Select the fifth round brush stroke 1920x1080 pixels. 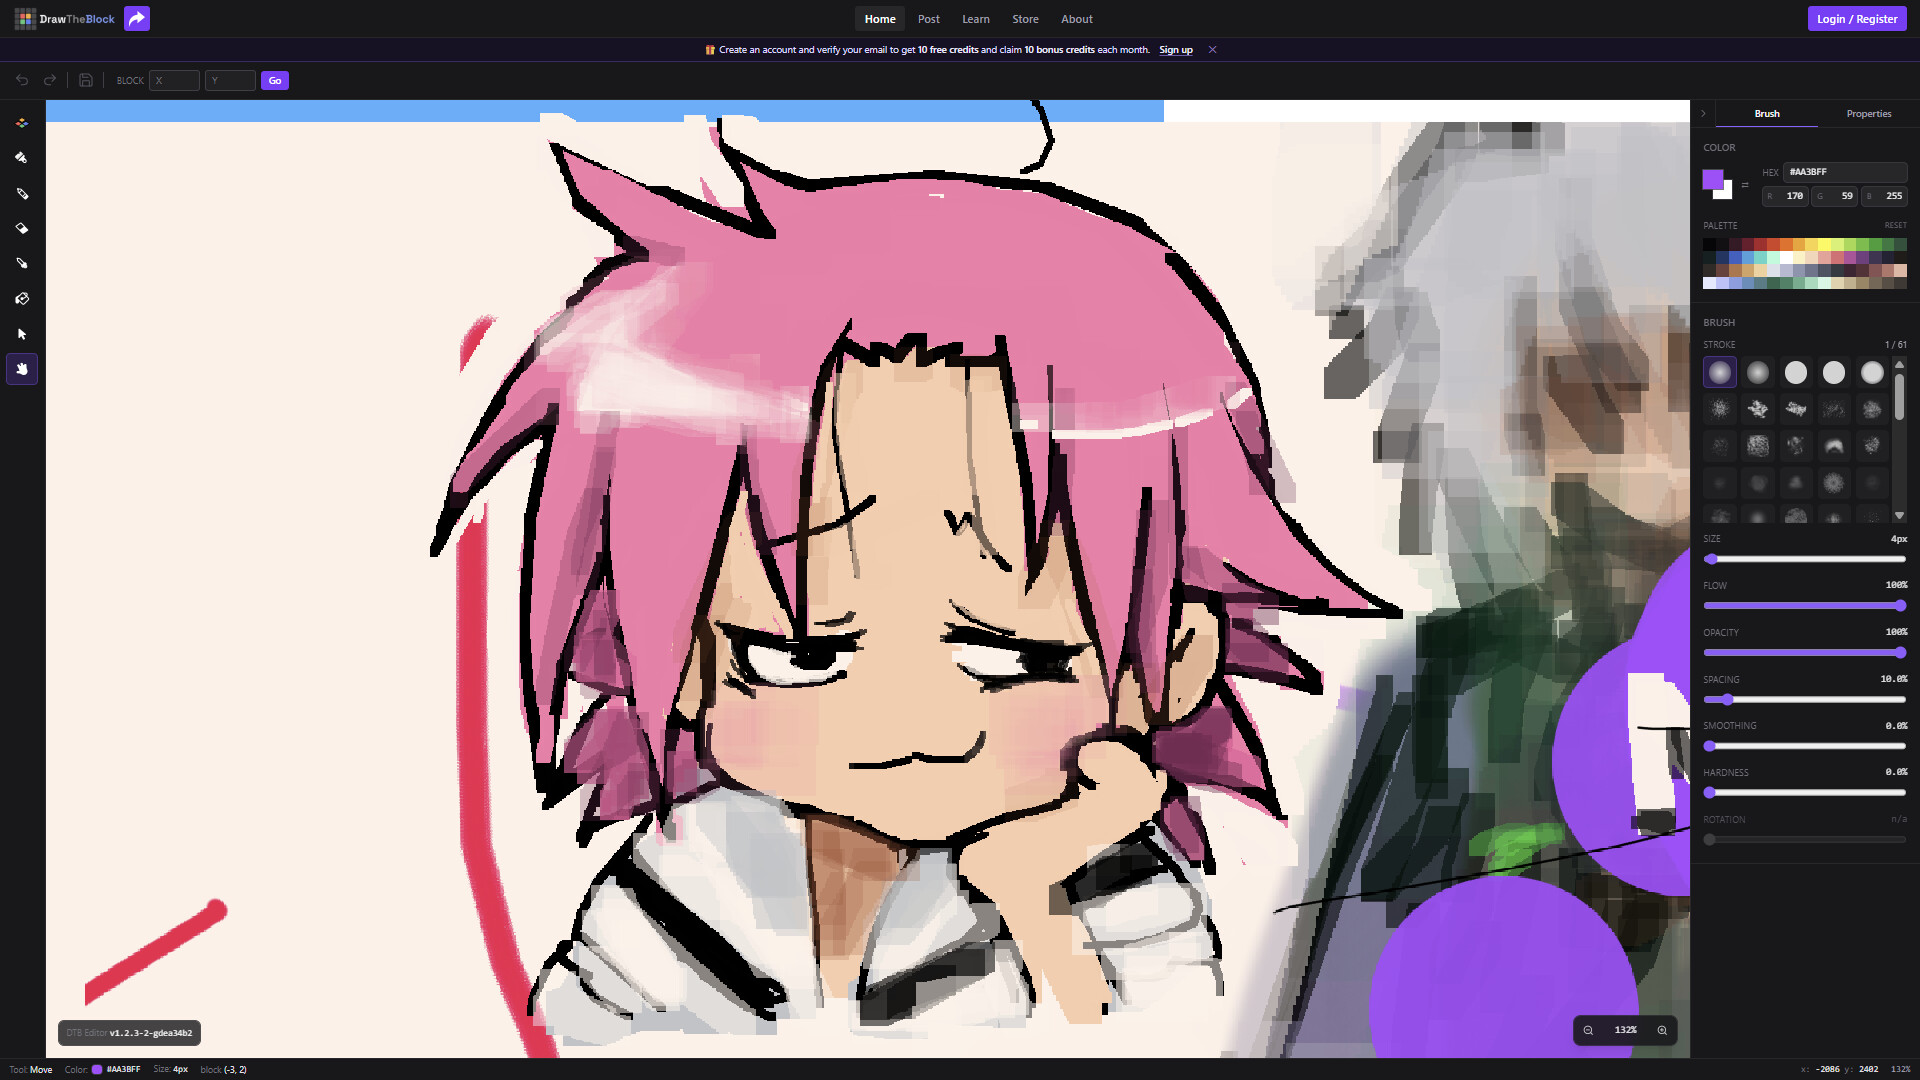pyautogui.click(x=1872, y=373)
